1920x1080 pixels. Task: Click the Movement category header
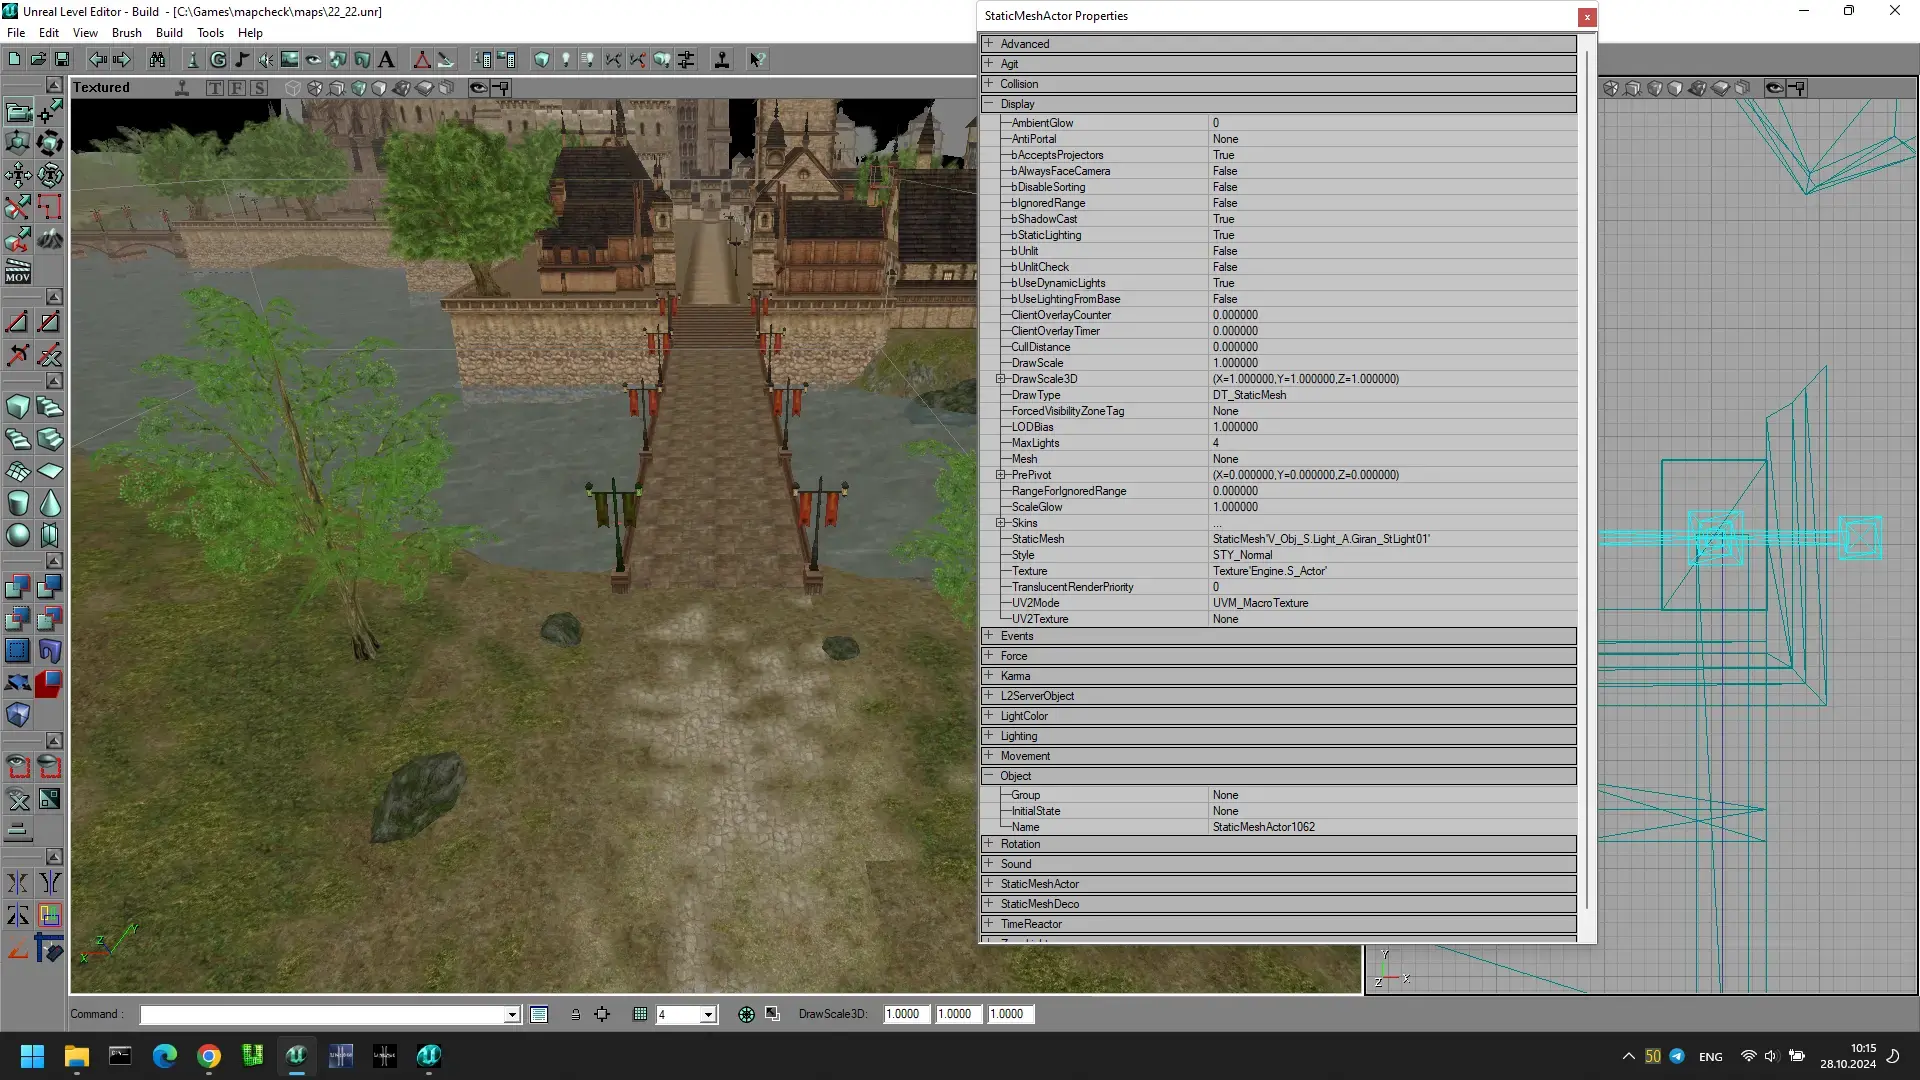pos(1279,756)
